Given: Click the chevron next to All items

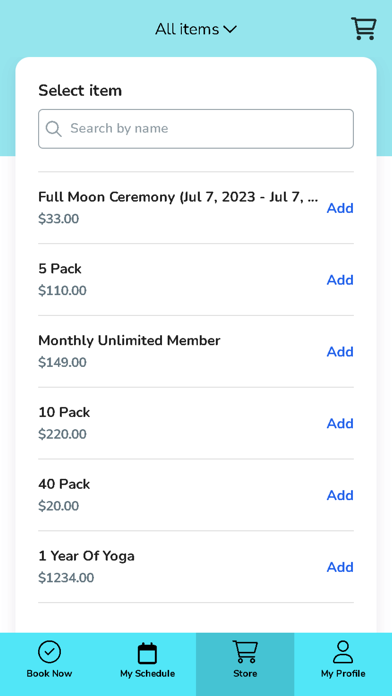Looking at the screenshot, I should point(230,30).
